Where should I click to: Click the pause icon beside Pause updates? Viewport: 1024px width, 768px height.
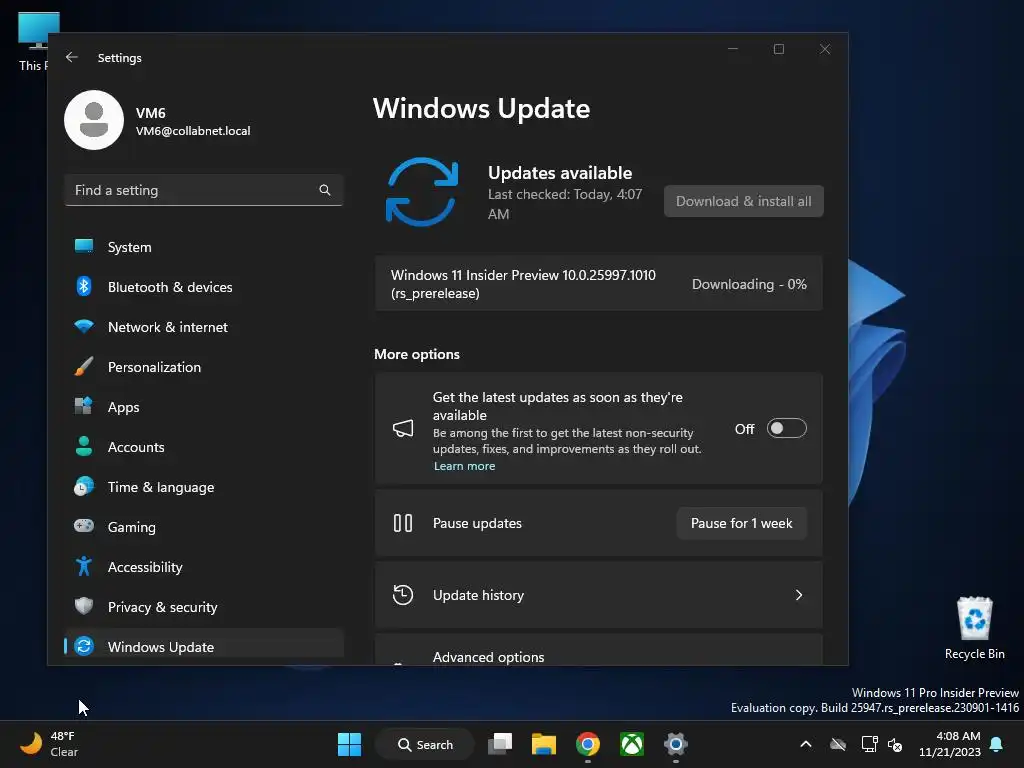click(403, 523)
